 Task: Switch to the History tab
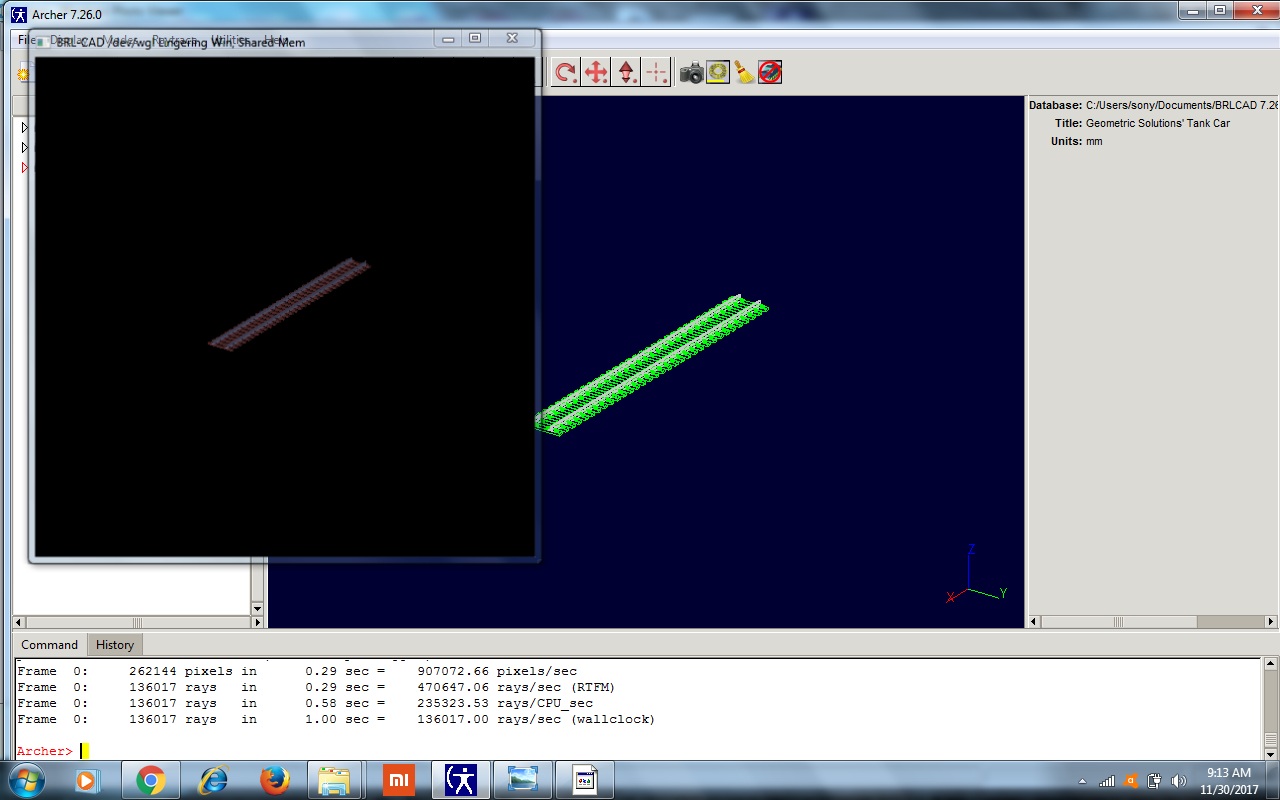(115, 645)
